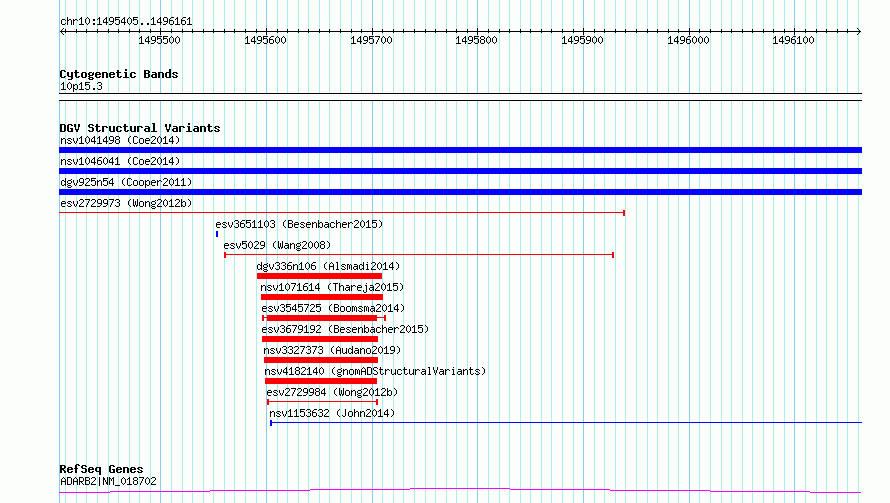This screenshot has height=503, width=890.
Task: Click the chr10:1495405..1496161 region label
Action: (x=126, y=22)
